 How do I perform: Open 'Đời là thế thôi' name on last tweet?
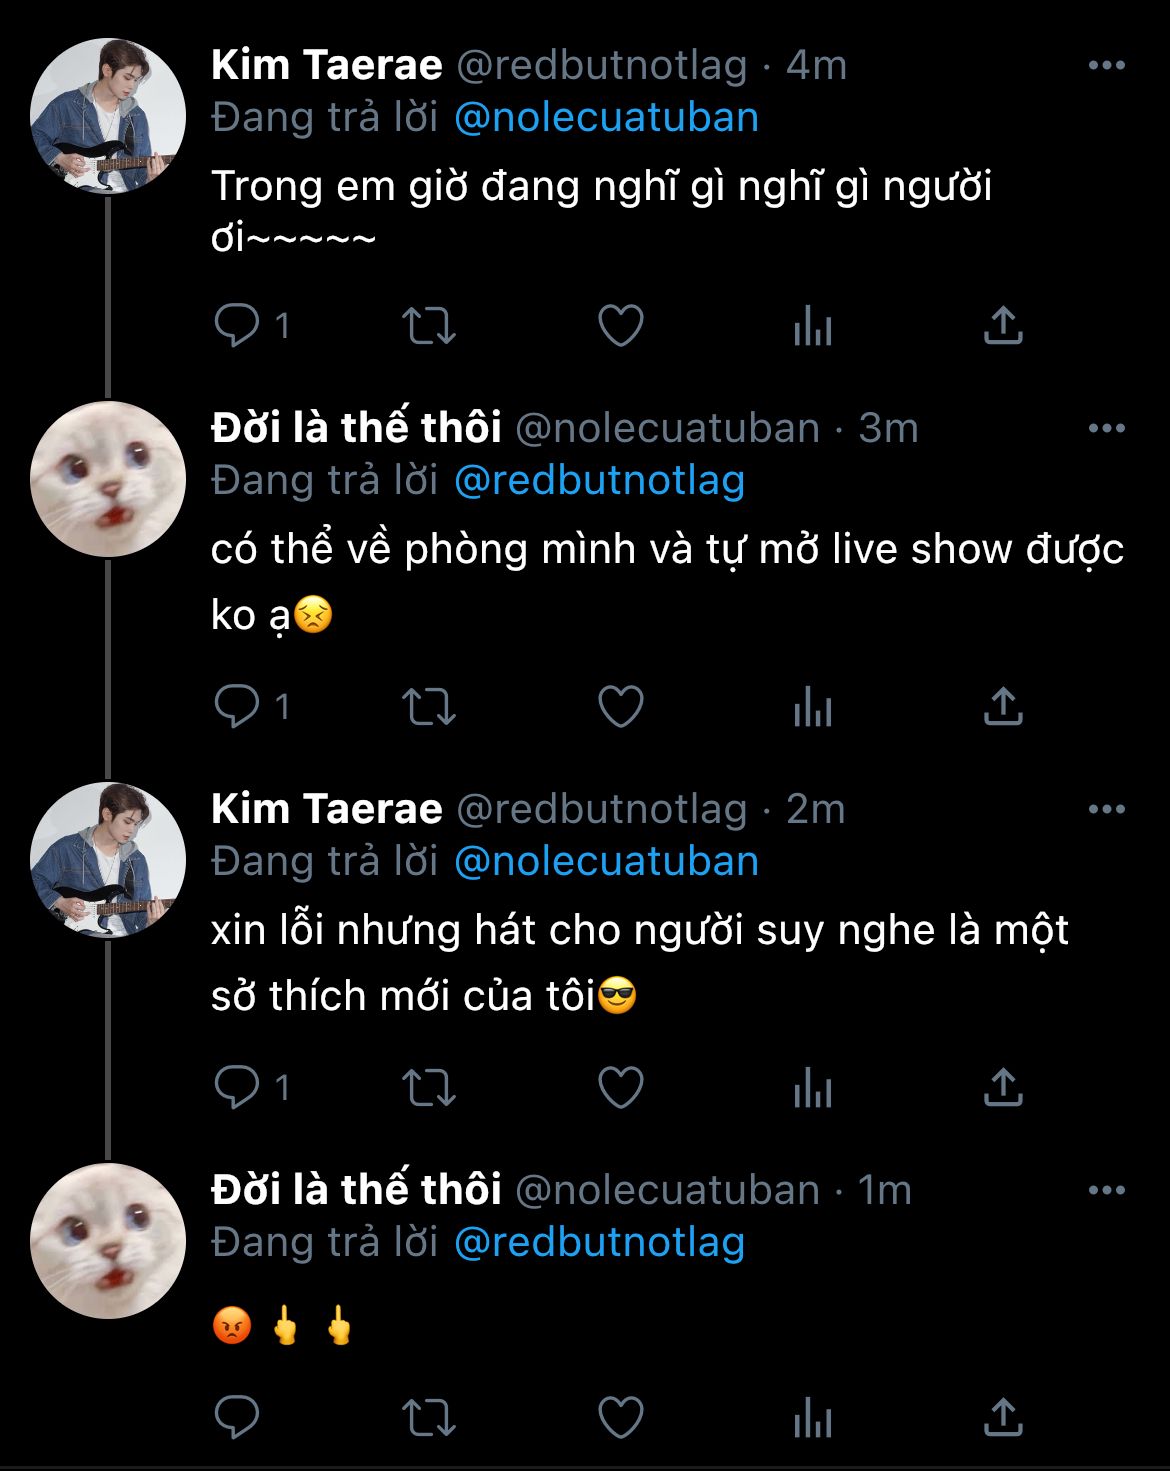[x=356, y=1190]
